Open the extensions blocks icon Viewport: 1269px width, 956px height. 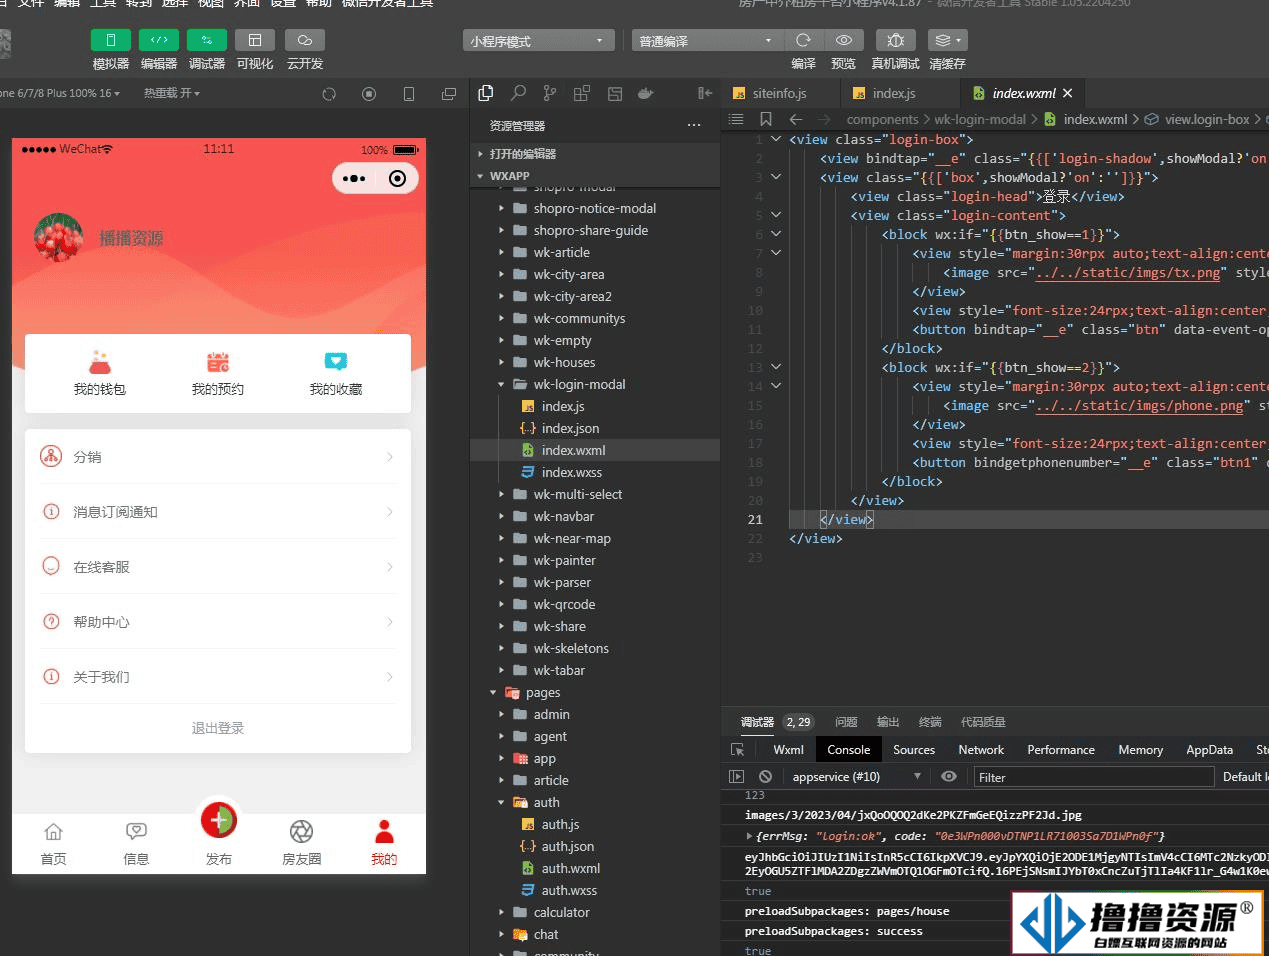click(x=582, y=93)
